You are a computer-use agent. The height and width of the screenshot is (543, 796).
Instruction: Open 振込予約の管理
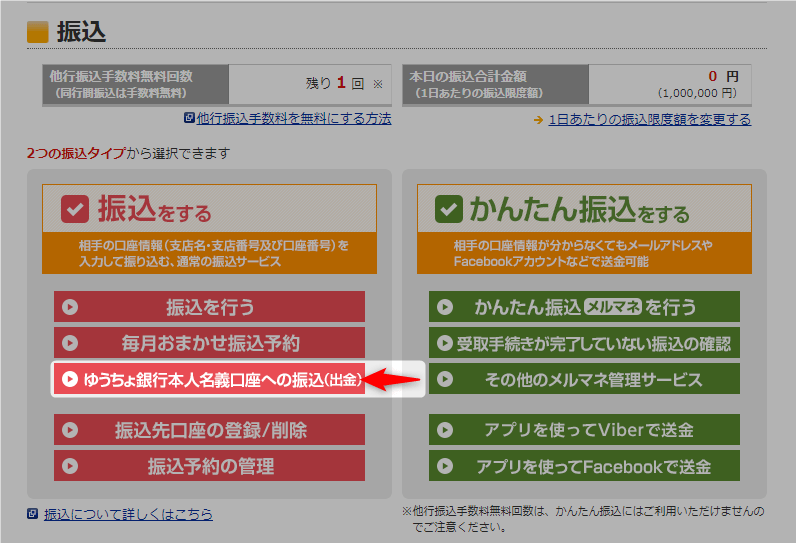click(209, 466)
